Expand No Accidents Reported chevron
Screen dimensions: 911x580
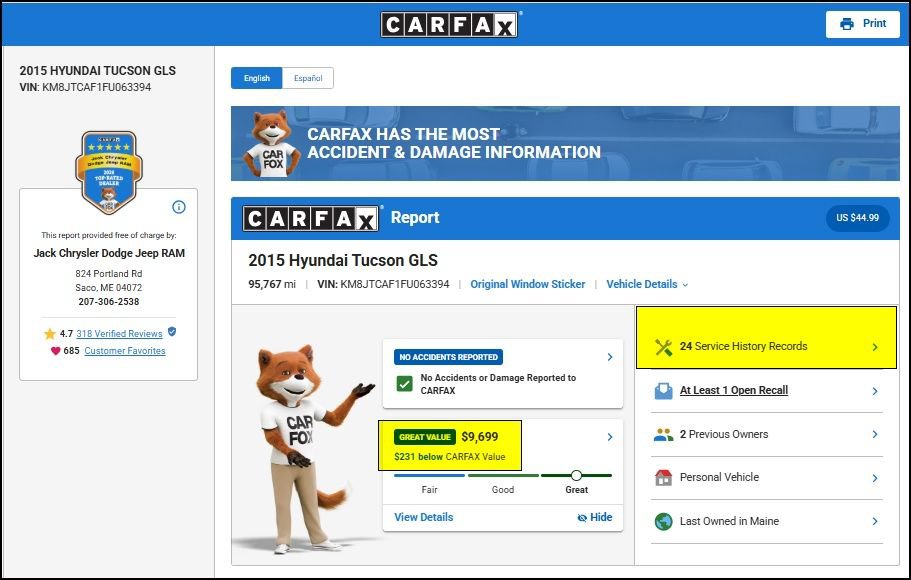[x=609, y=357]
